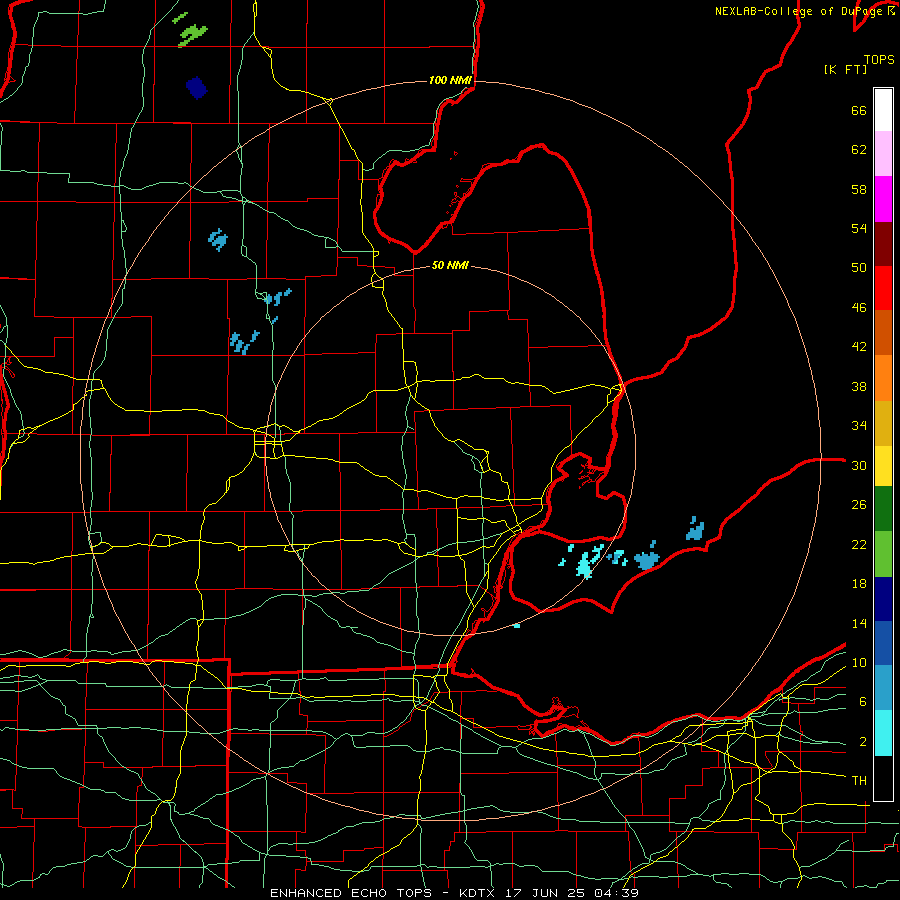Click the "66" legend value
The height and width of the screenshot is (900, 900).
(x=859, y=111)
